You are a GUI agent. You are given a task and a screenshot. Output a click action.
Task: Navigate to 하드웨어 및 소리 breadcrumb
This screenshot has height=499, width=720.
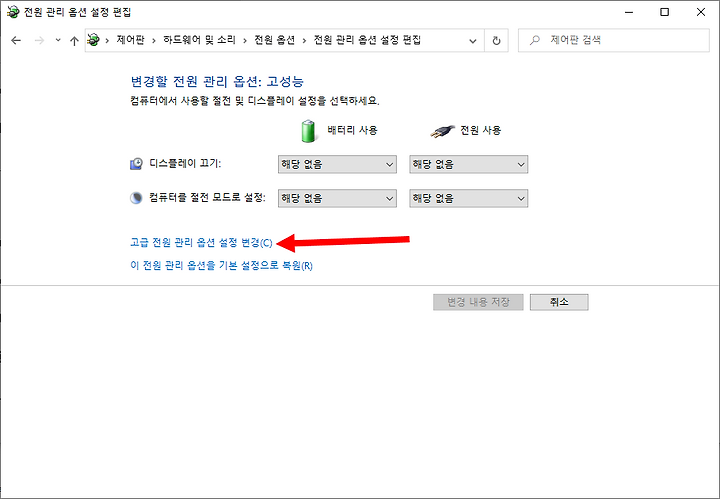[199, 40]
